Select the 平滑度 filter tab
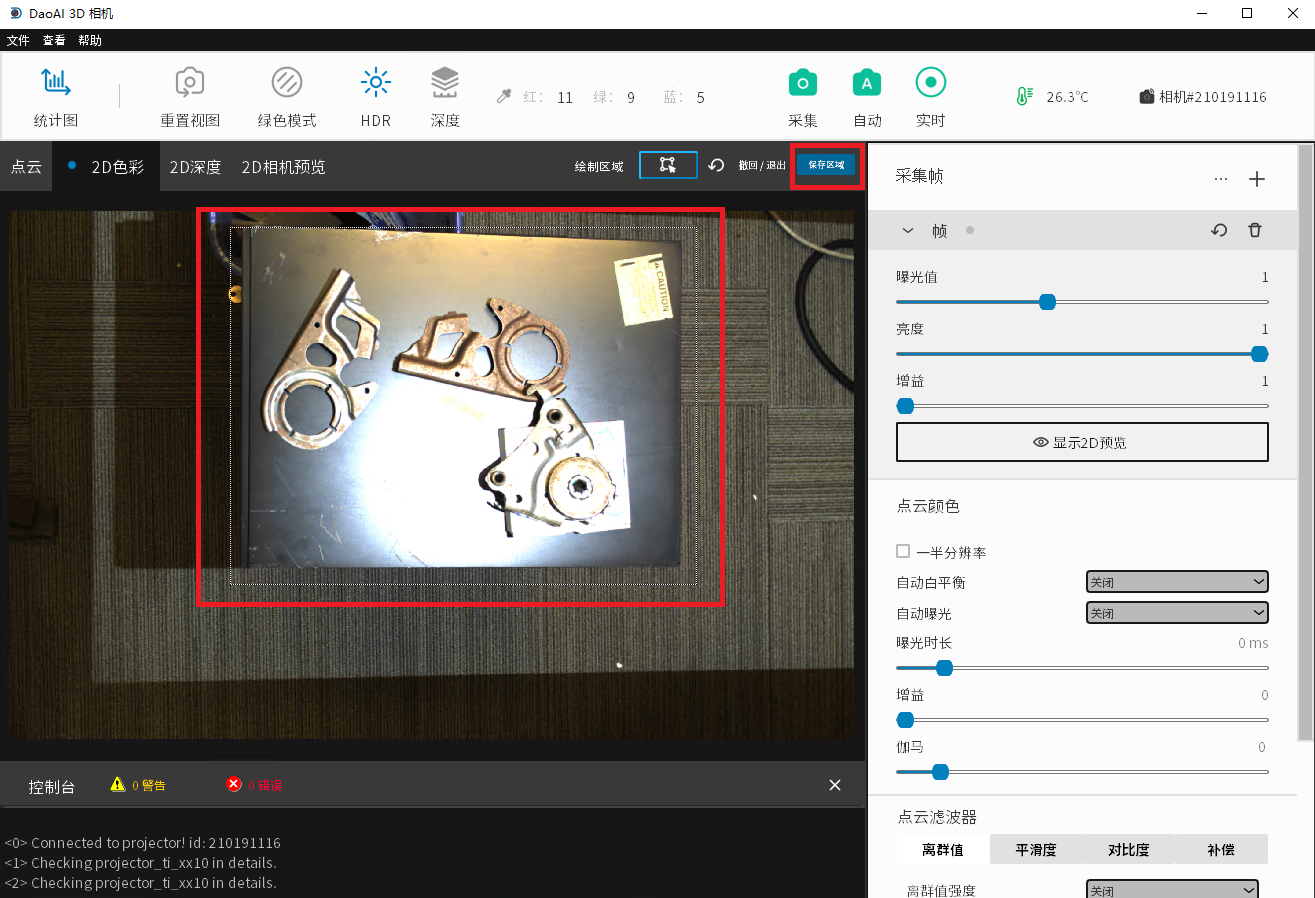 (1036, 849)
